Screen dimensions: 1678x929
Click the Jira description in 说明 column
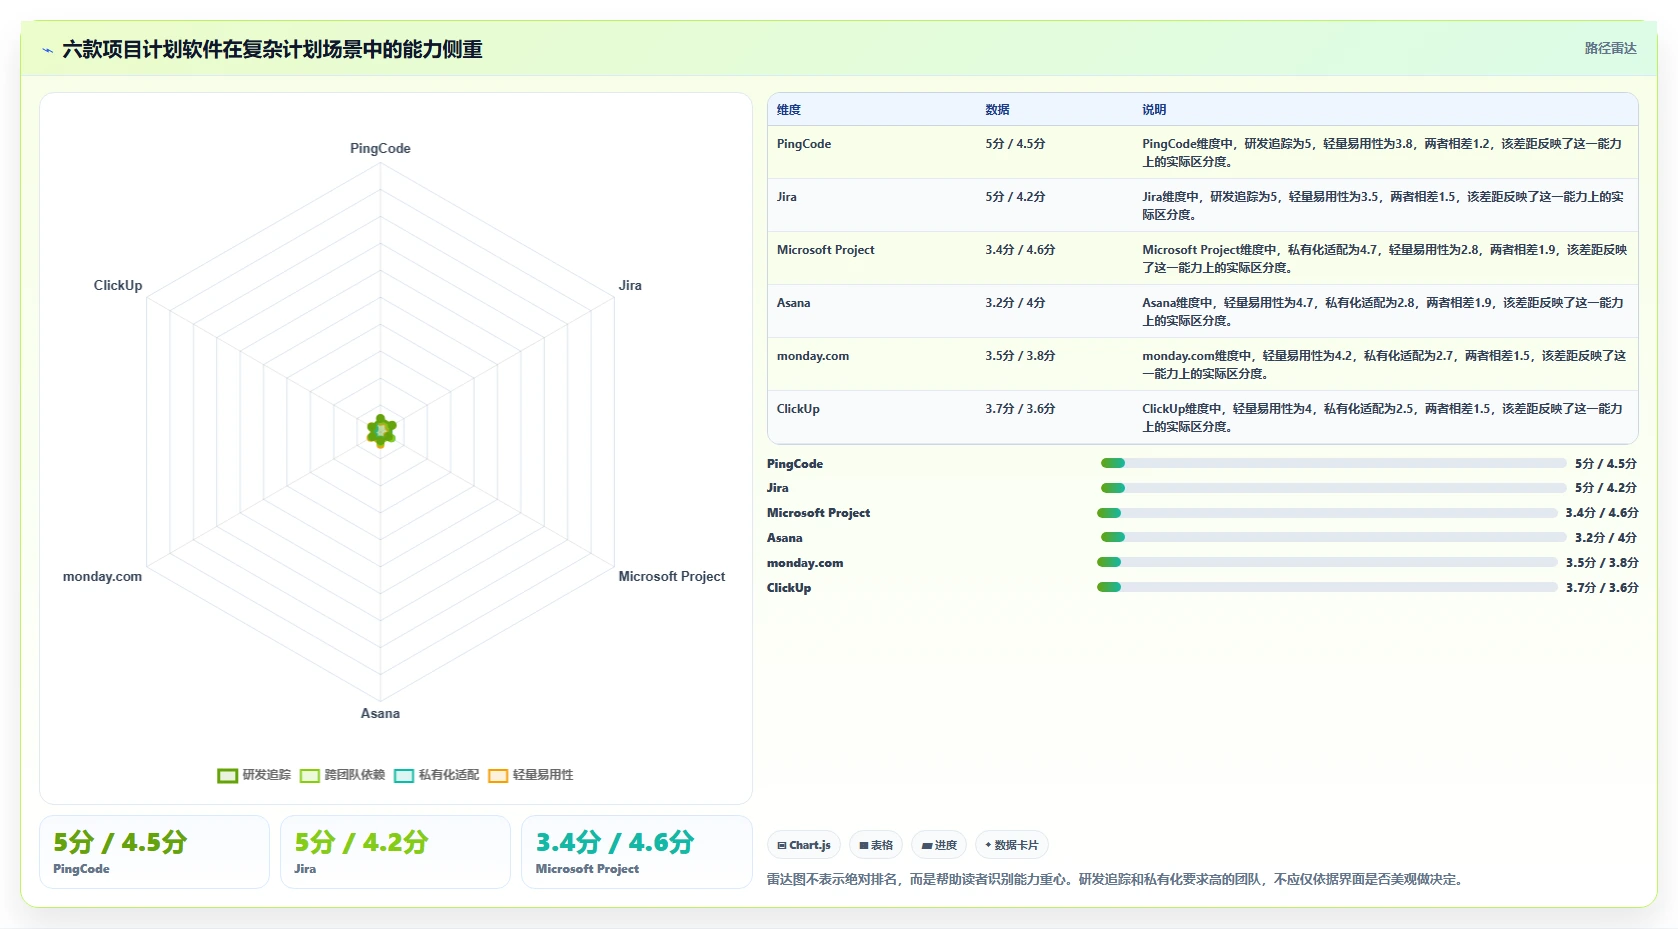click(1383, 206)
